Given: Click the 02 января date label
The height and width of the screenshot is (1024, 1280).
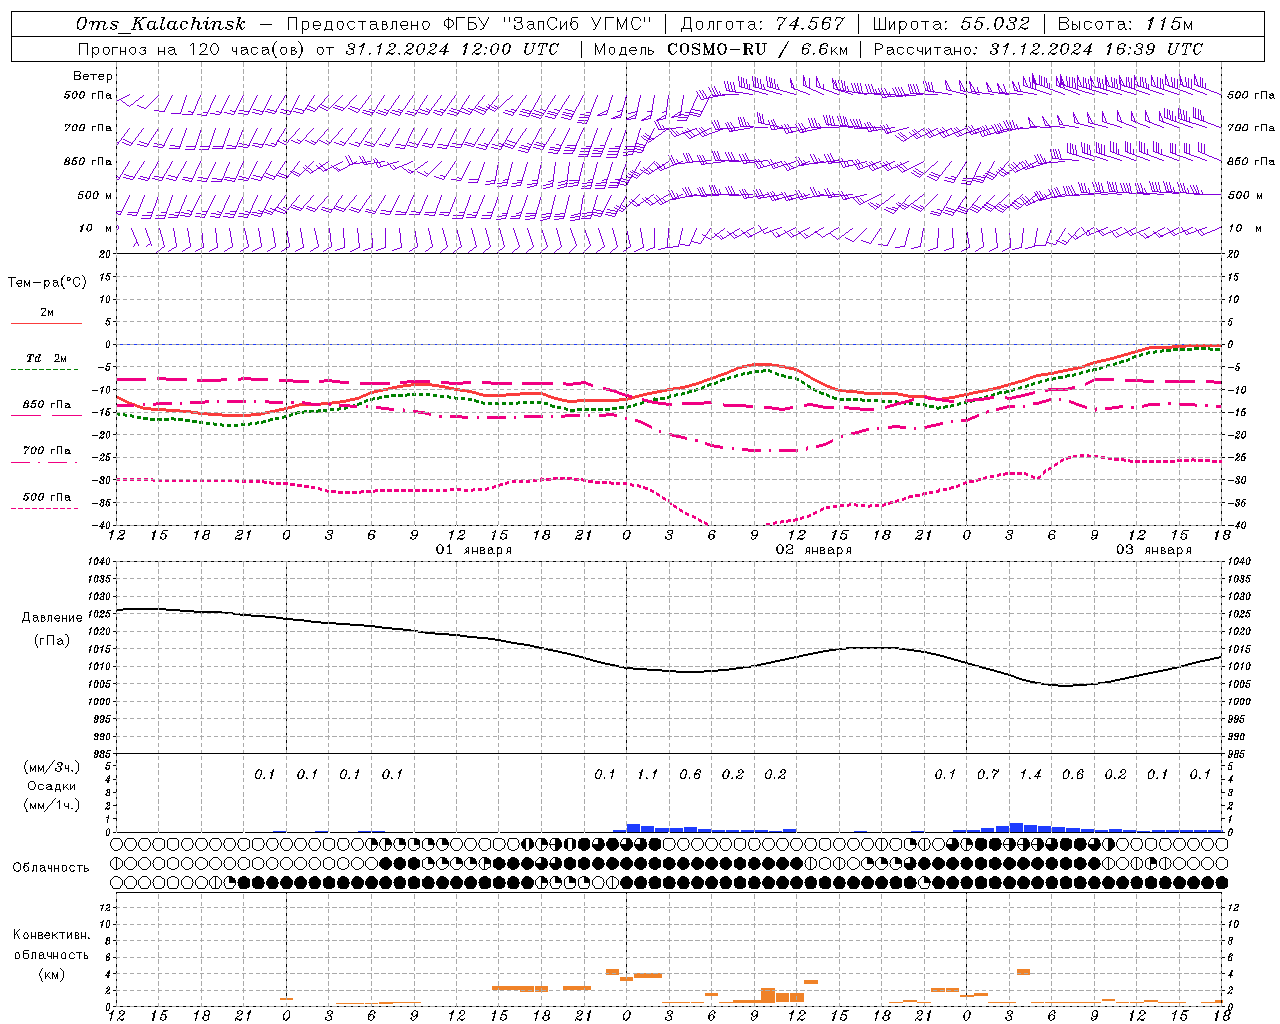Looking at the screenshot, I should click(x=814, y=550).
